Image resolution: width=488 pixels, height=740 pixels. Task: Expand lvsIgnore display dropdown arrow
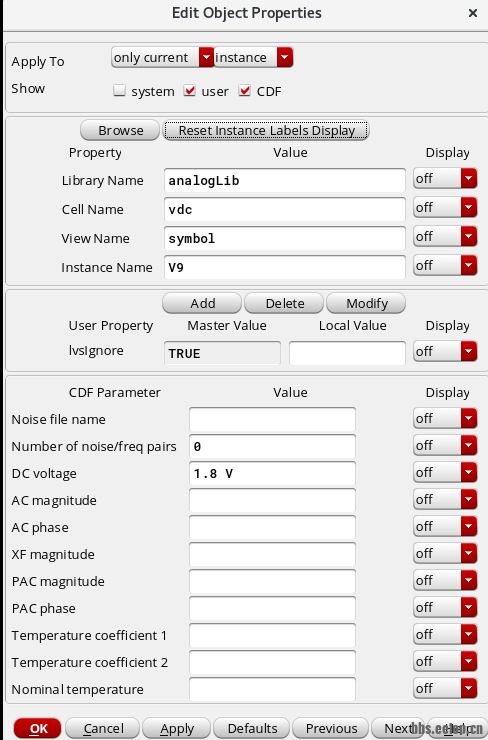pyautogui.click(x=469, y=352)
